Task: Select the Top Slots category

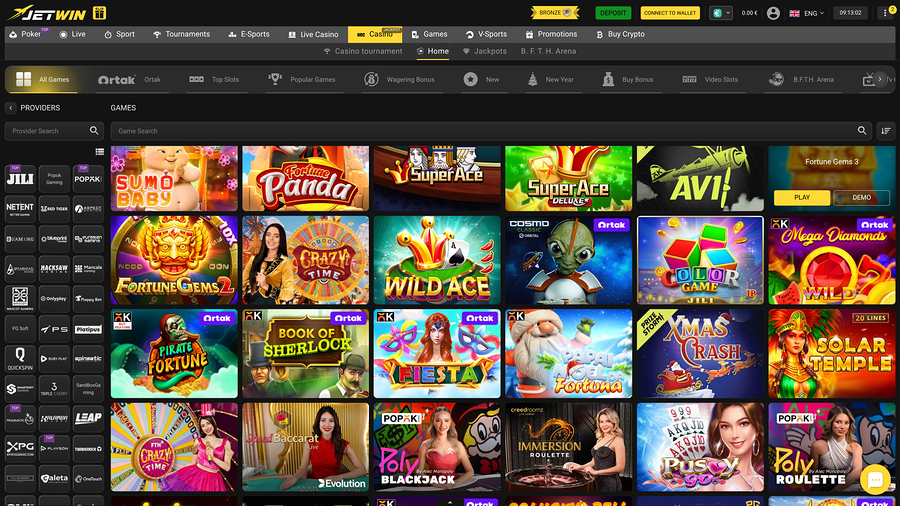Action: pos(214,80)
